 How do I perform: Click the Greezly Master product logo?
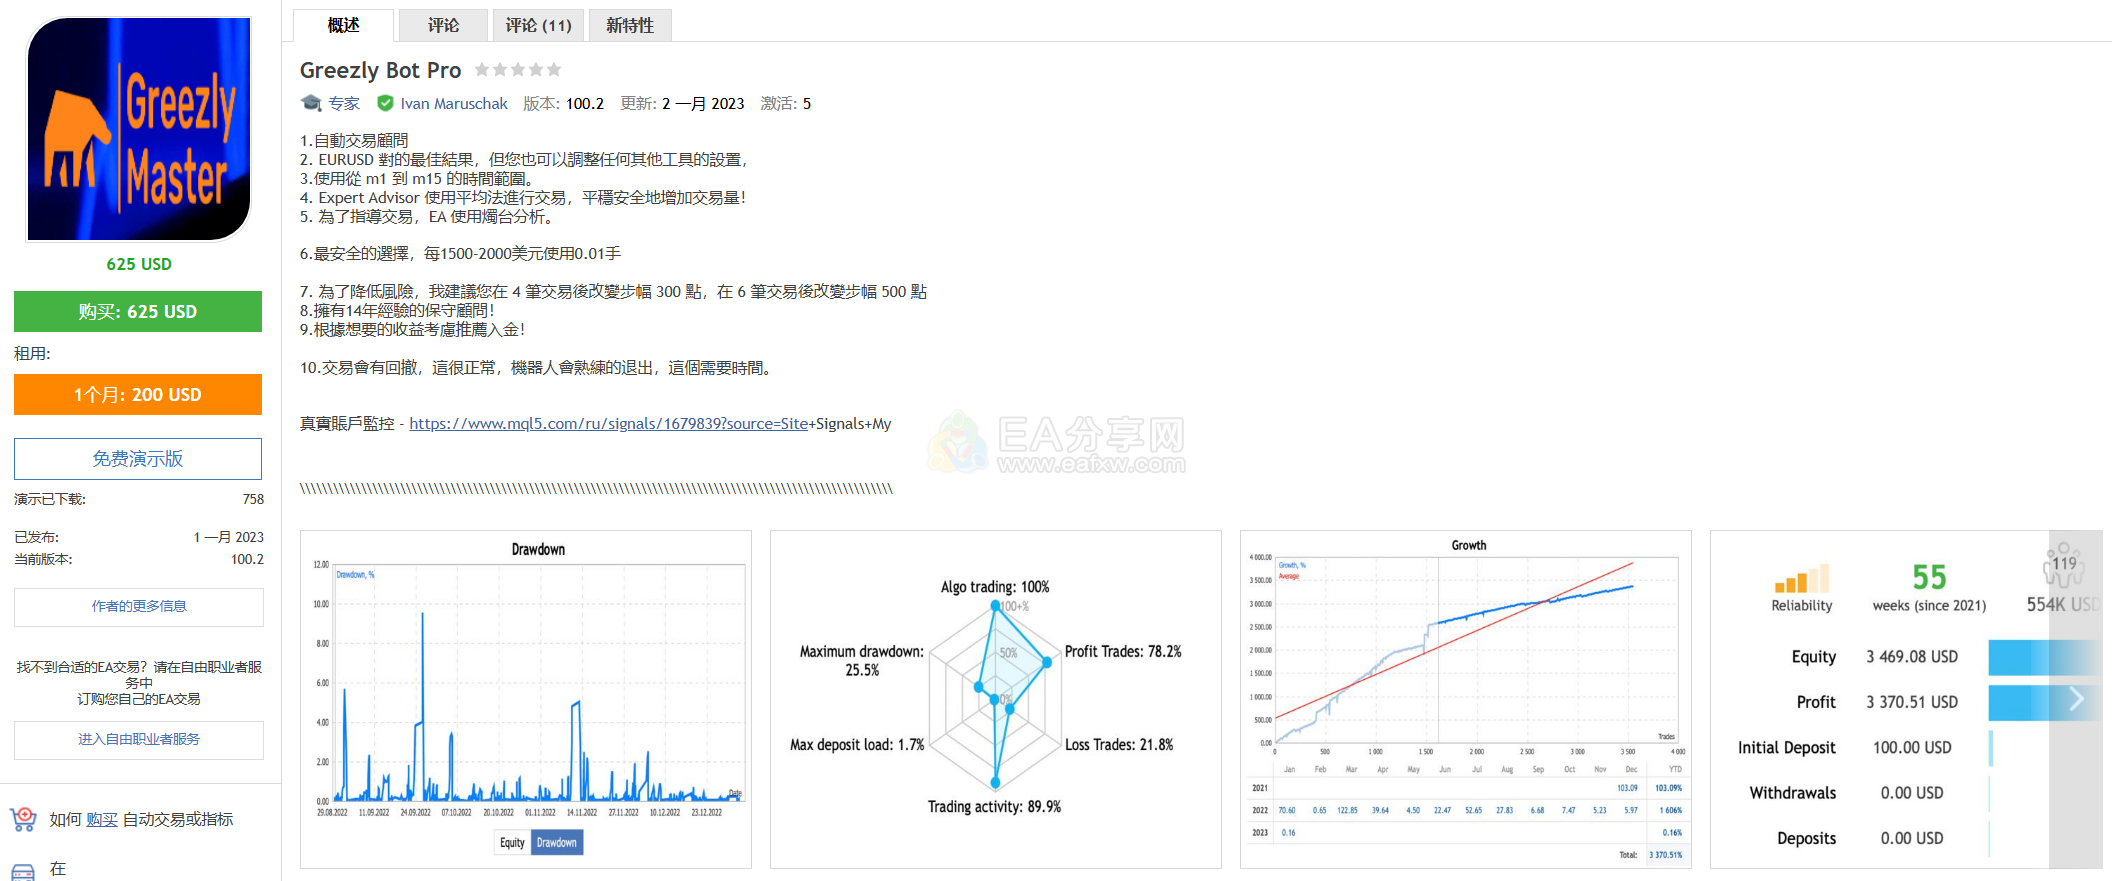[x=139, y=129]
